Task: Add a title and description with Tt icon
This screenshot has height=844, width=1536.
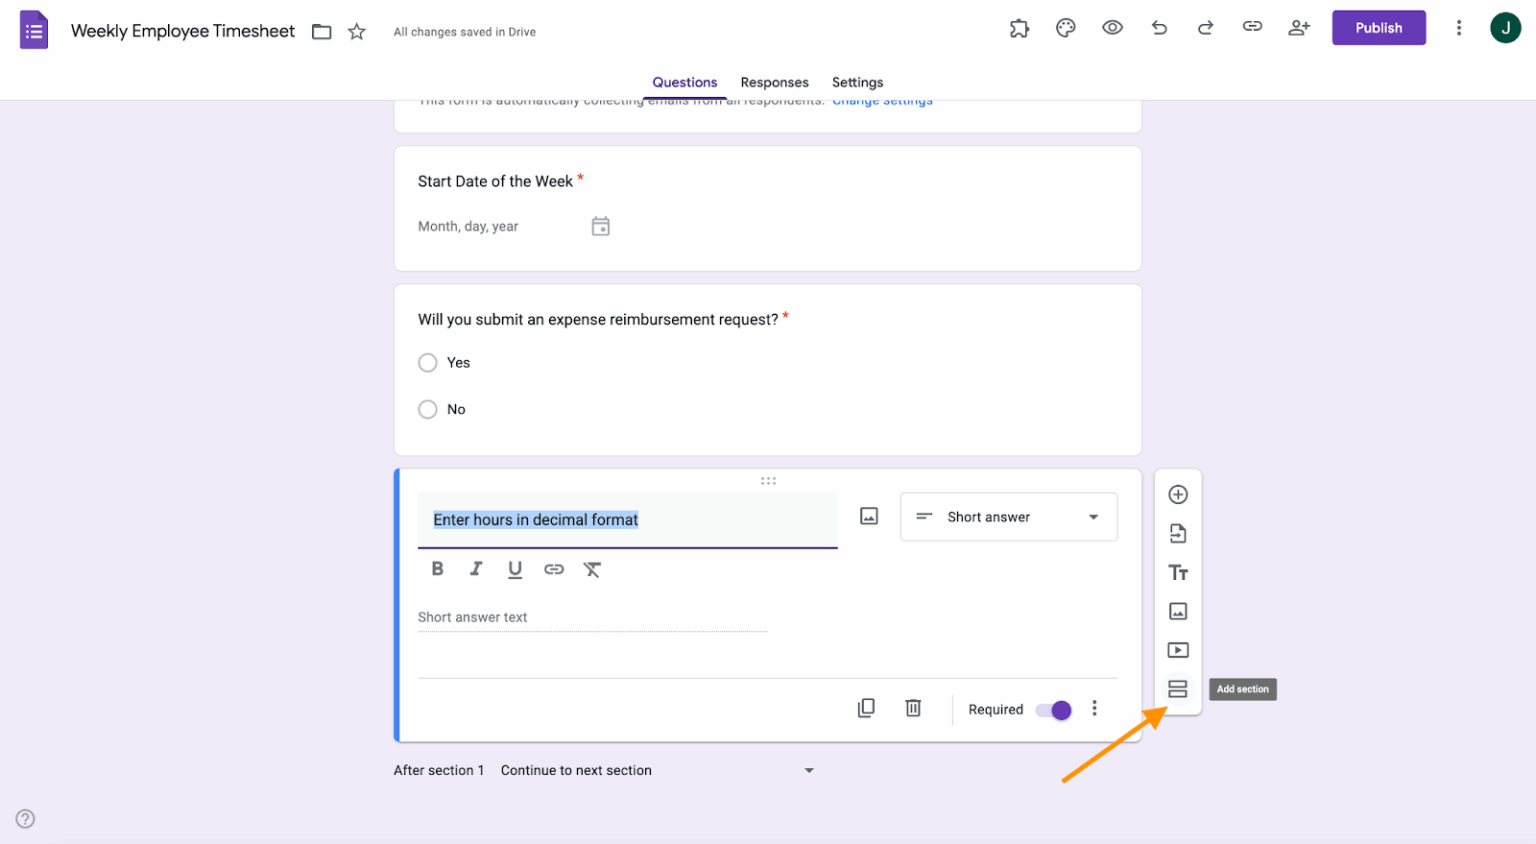Action: click(x=1178, y=572)
